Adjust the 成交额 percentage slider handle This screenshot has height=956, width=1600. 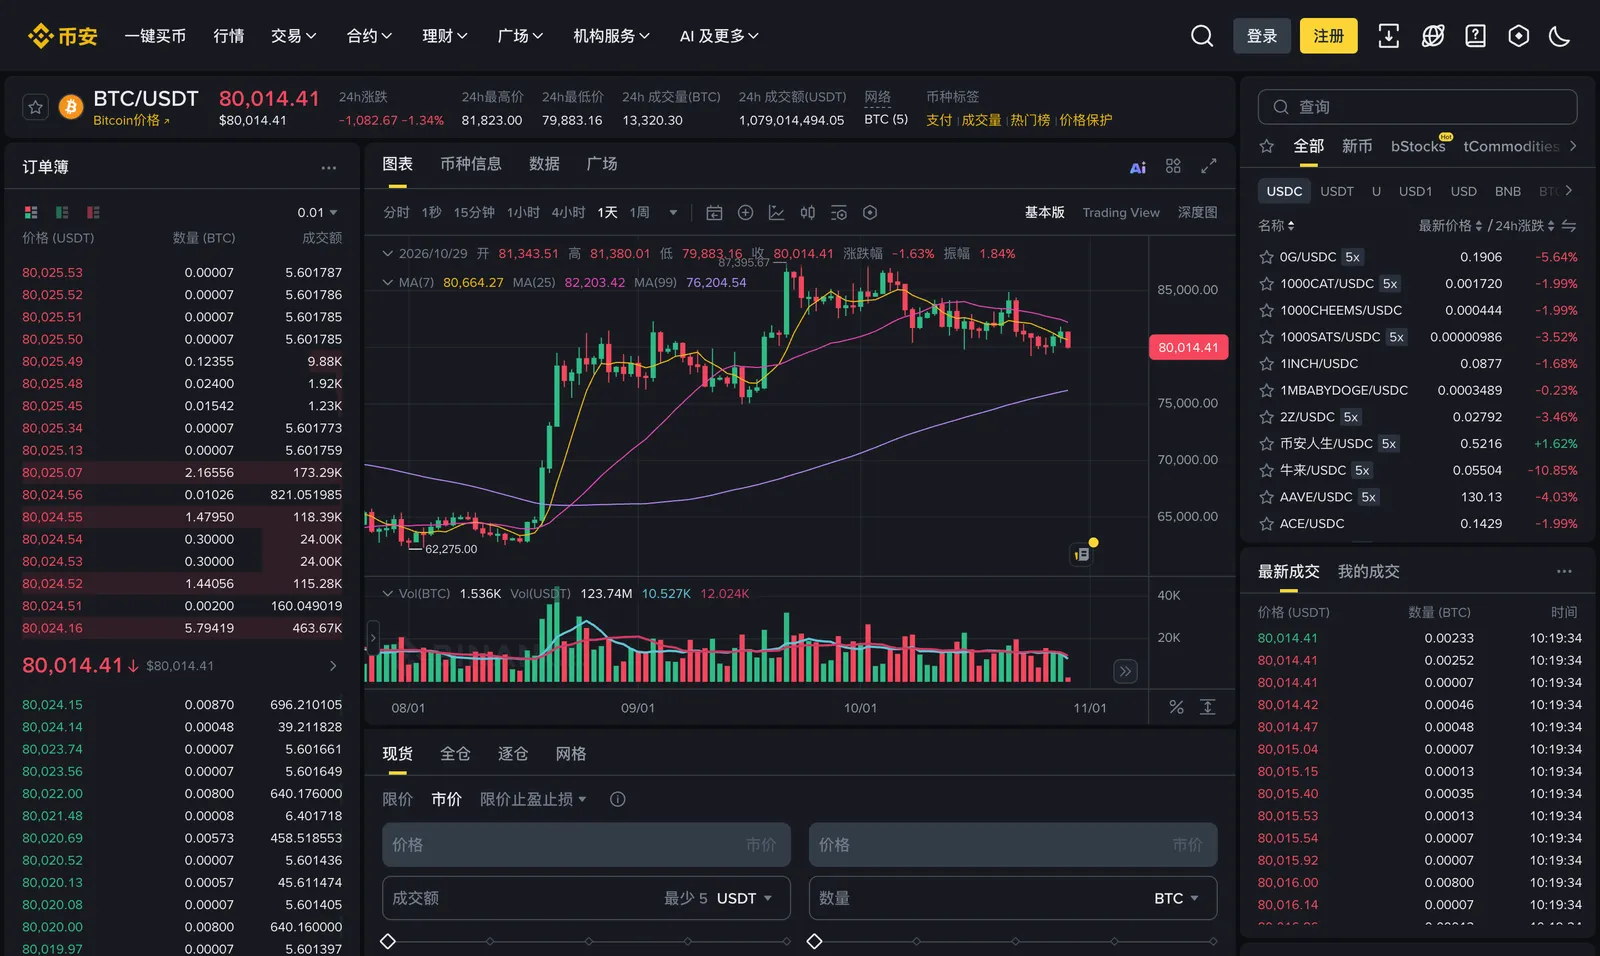388,941
